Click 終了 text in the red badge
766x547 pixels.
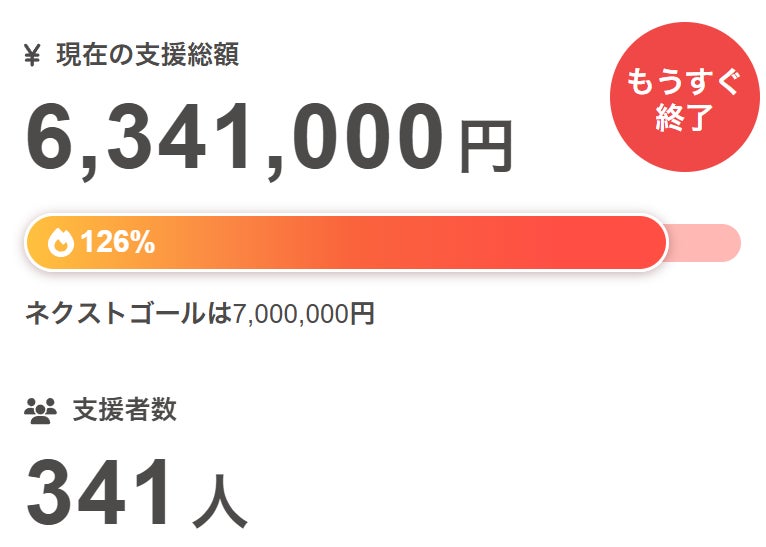(685, 118)
